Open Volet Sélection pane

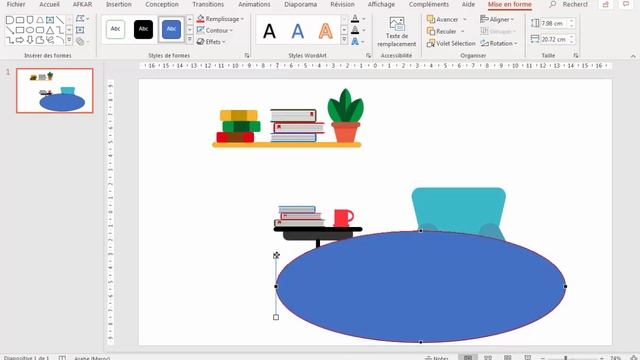451,43
